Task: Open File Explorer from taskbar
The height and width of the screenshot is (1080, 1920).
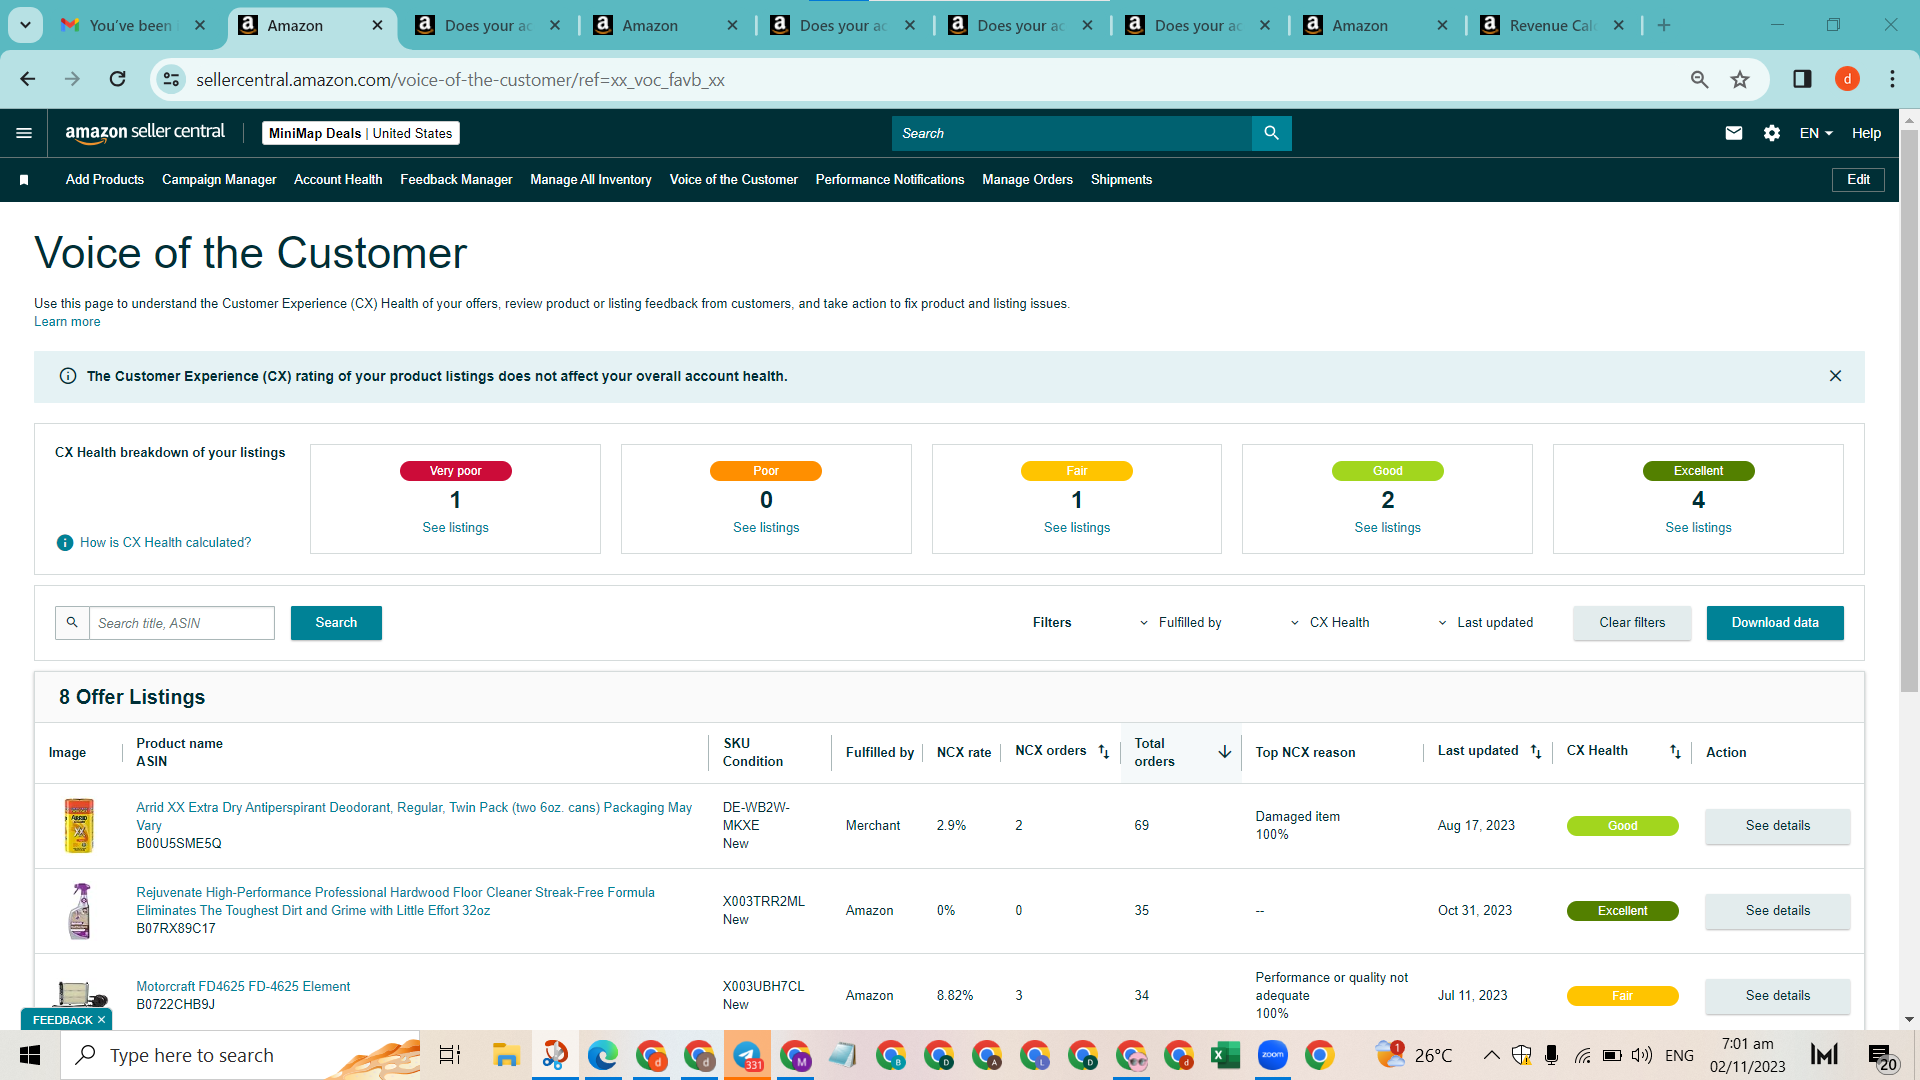Action: point(506,1055)
